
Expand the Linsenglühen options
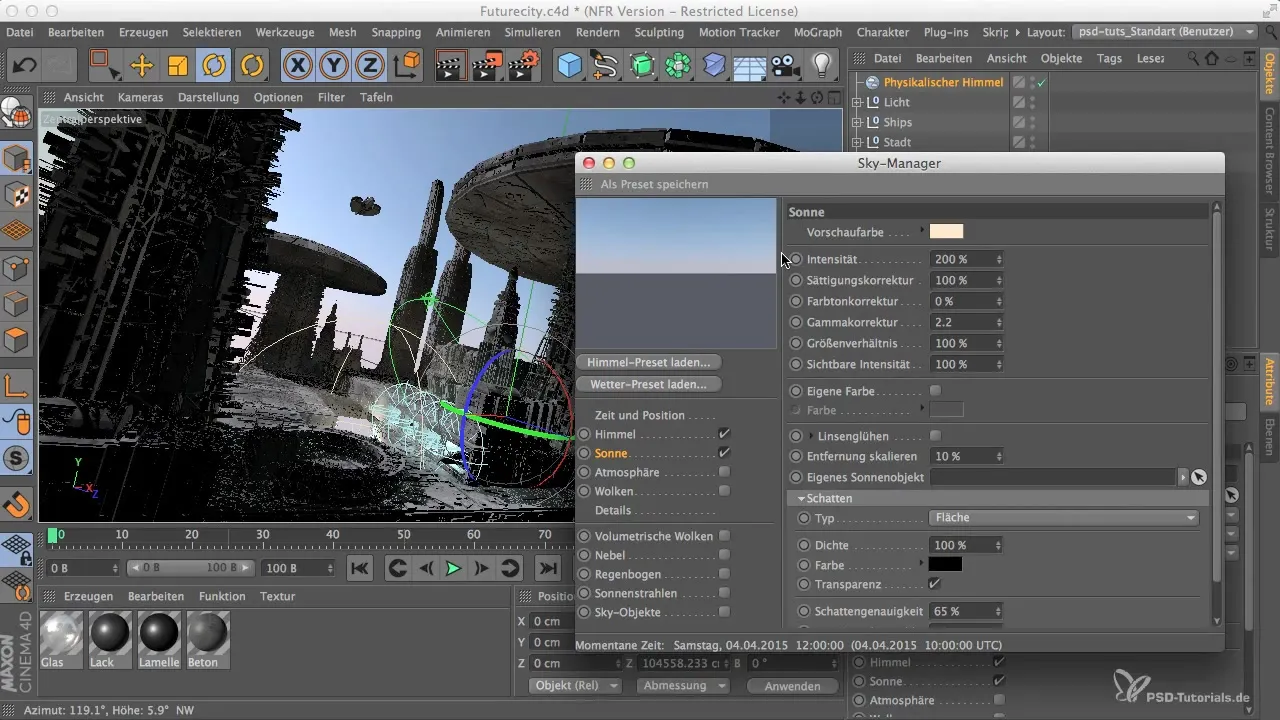pyautogui.click(x=812, y=436)
